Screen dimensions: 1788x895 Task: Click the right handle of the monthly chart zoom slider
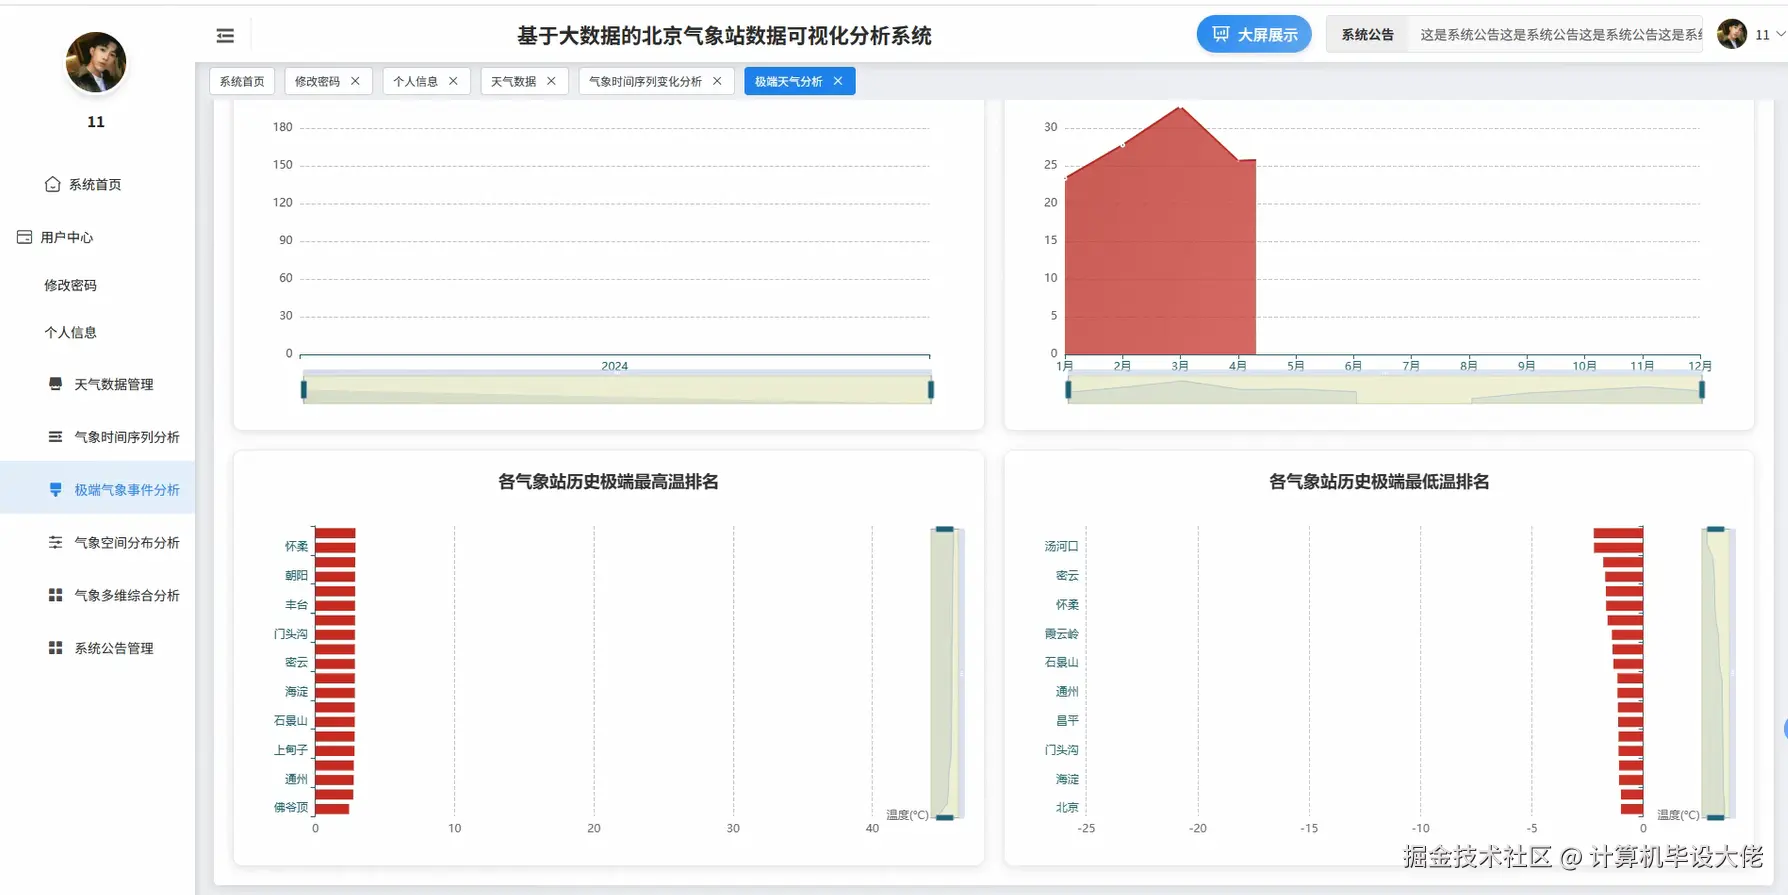tap(1702, 389)
